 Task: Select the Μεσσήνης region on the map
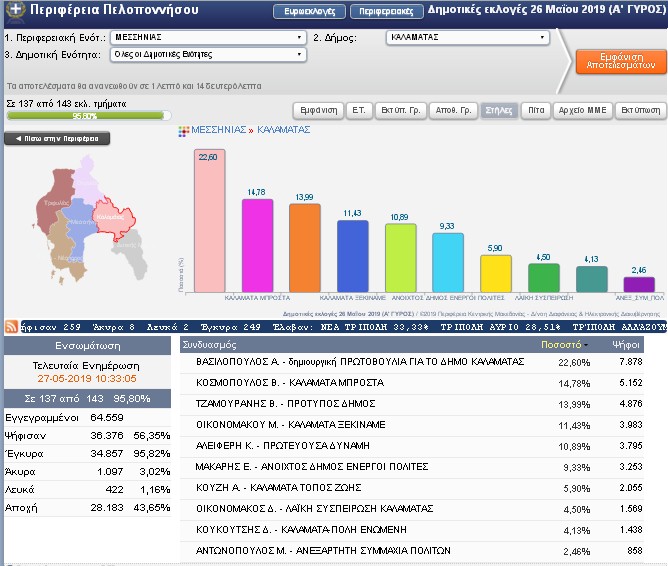pyautogui.click(x=80, y=224)
